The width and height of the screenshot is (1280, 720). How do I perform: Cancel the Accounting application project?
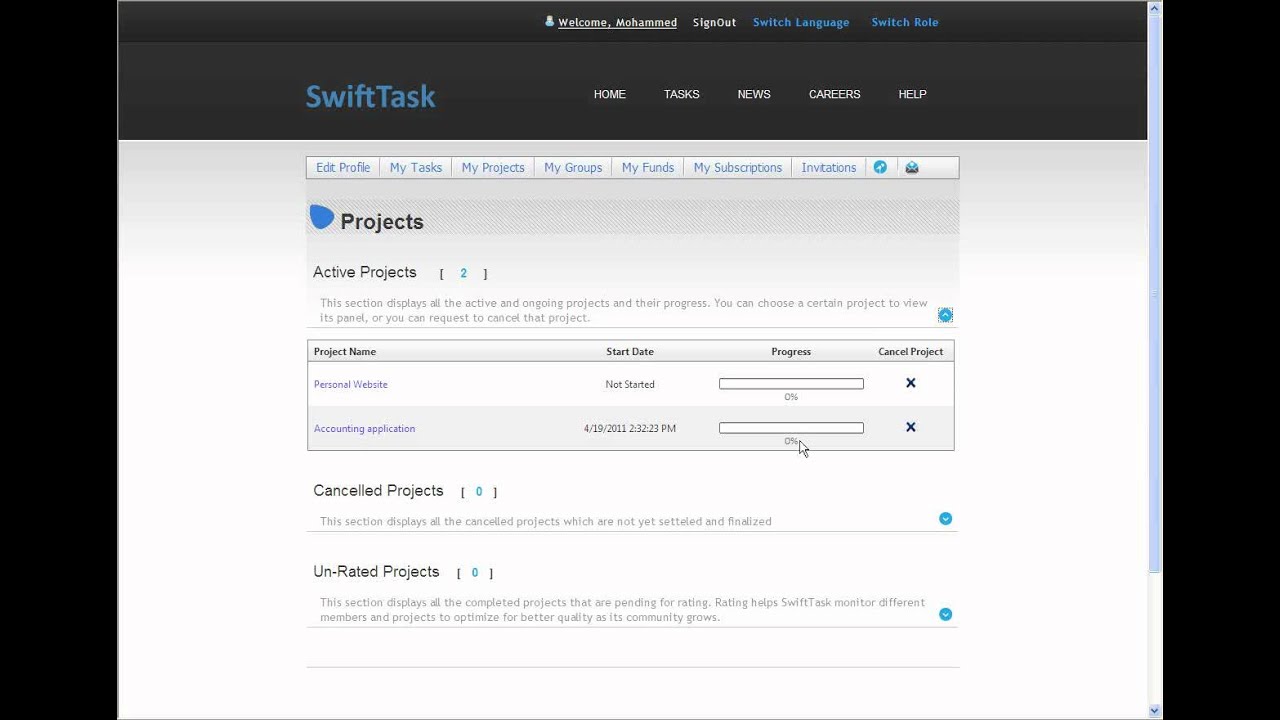tap(910, 427)
